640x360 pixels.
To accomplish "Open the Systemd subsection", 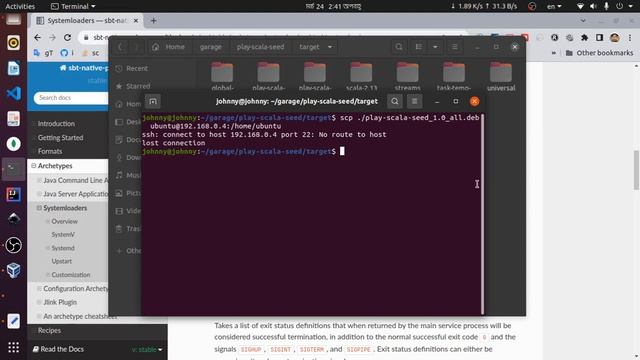I will click(63, 248).
